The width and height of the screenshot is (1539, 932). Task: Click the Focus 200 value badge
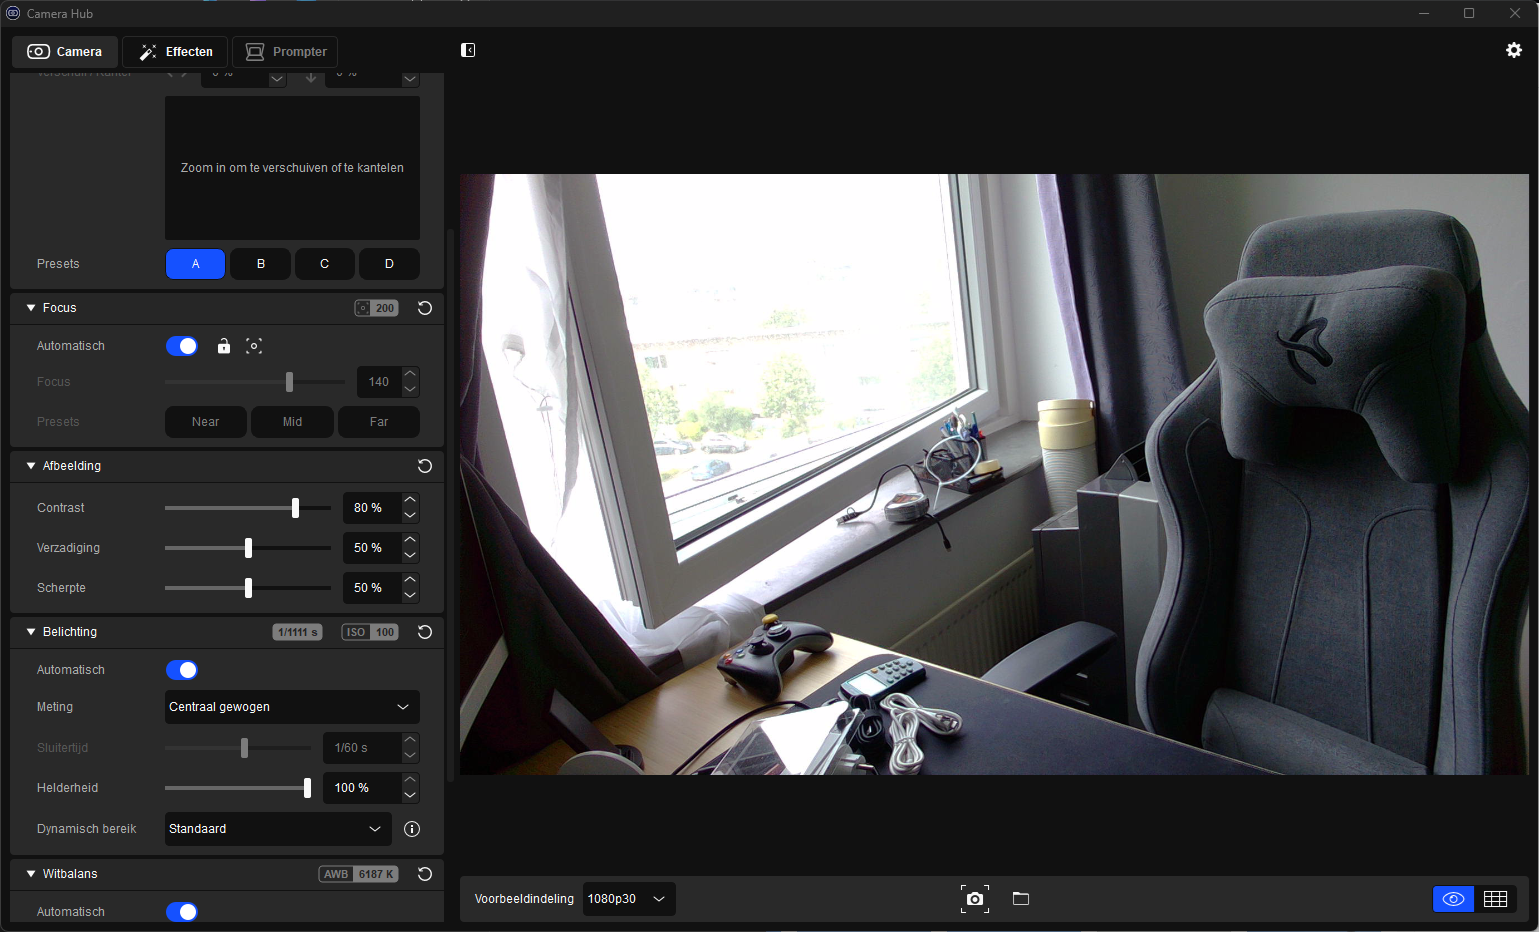tap(376, 308)
